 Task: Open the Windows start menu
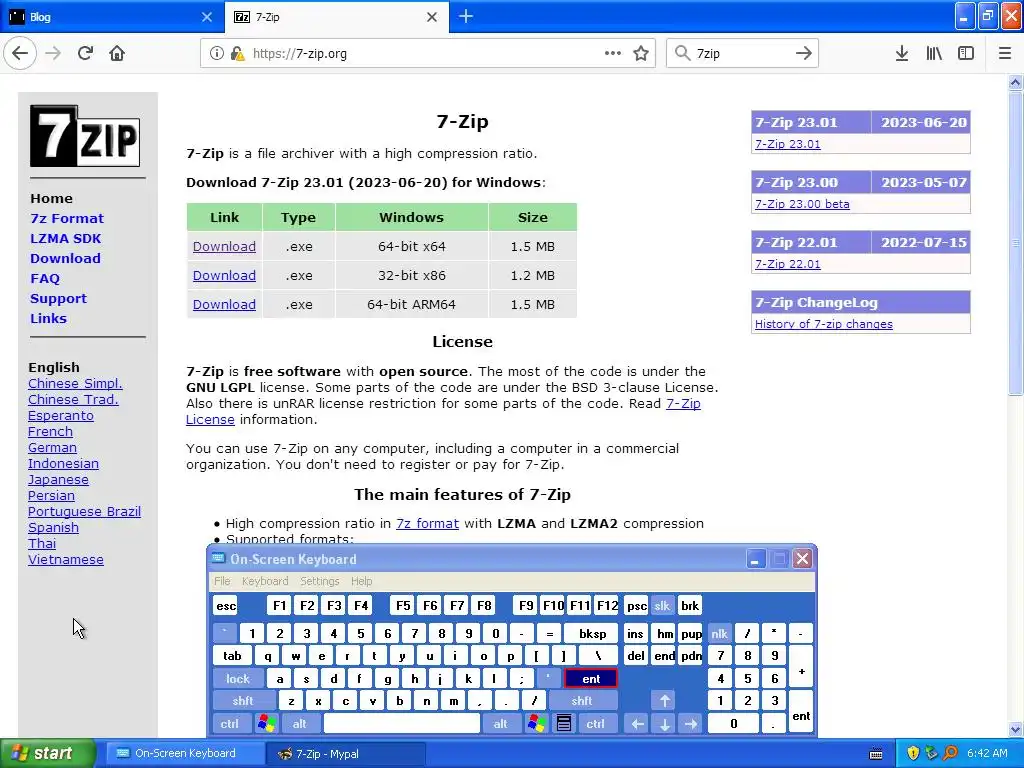[48, 753]
